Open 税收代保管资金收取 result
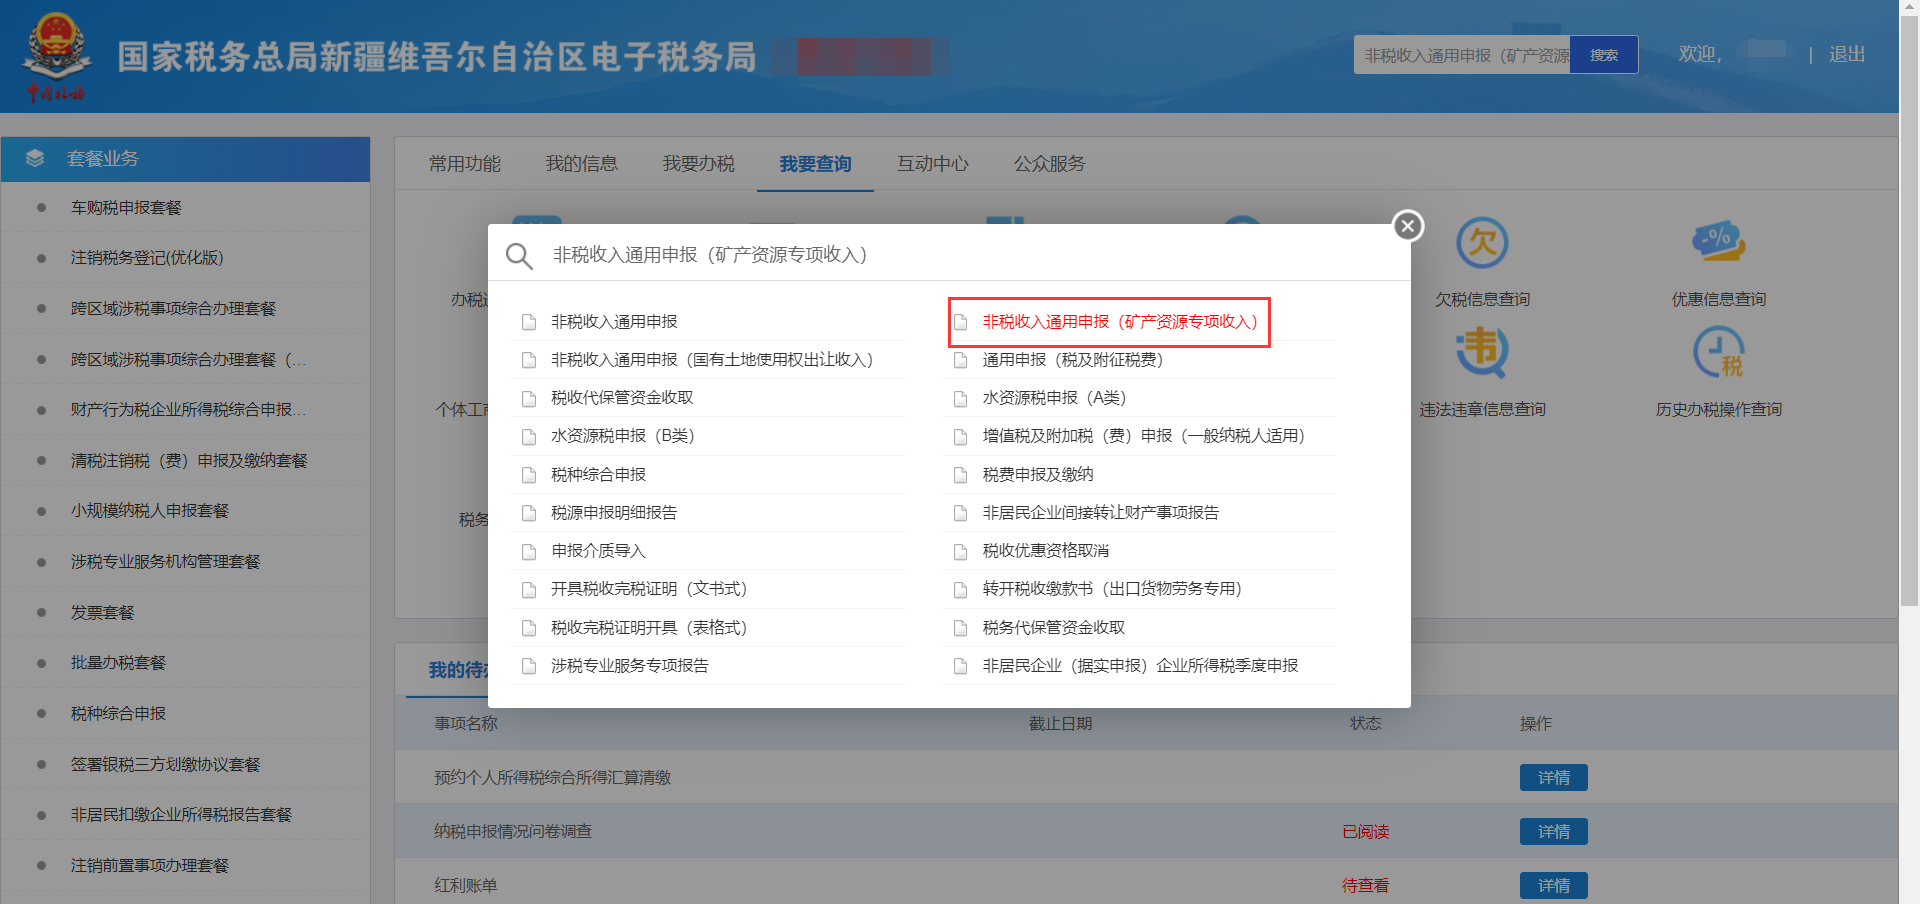 pos(622,398)
